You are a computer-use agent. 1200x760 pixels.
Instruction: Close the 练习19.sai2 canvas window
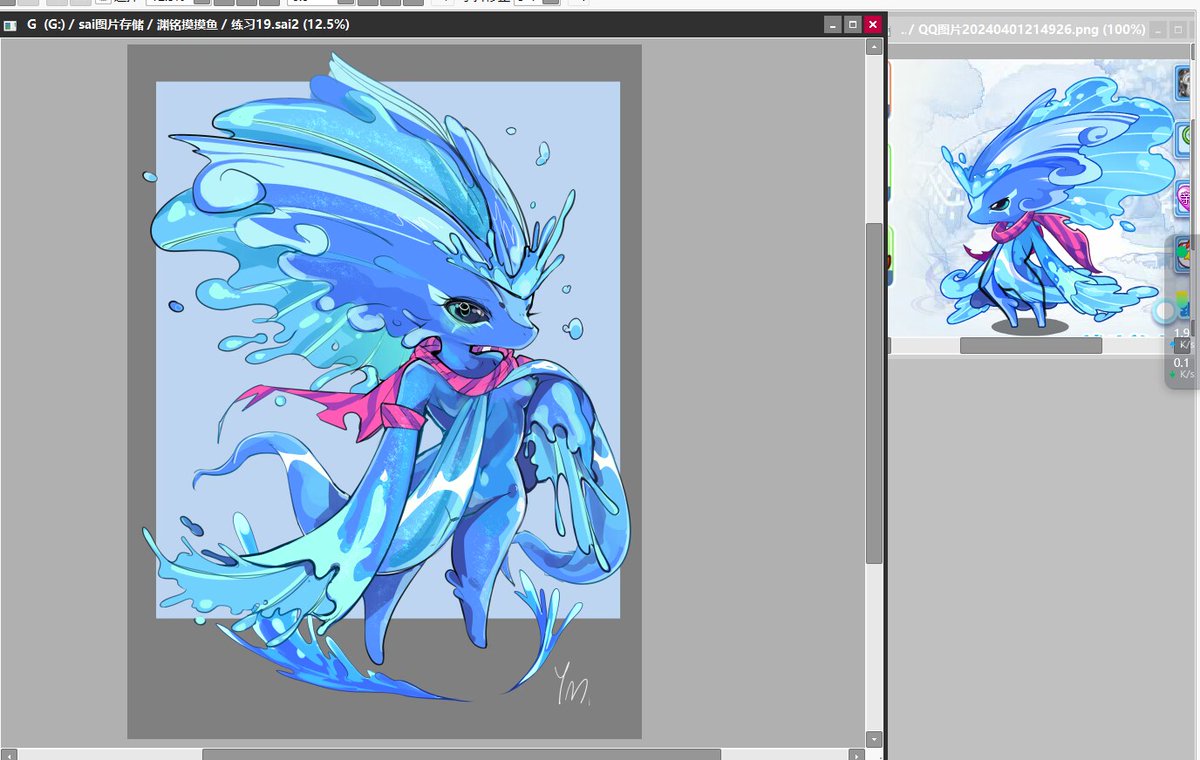click(873, 24)
